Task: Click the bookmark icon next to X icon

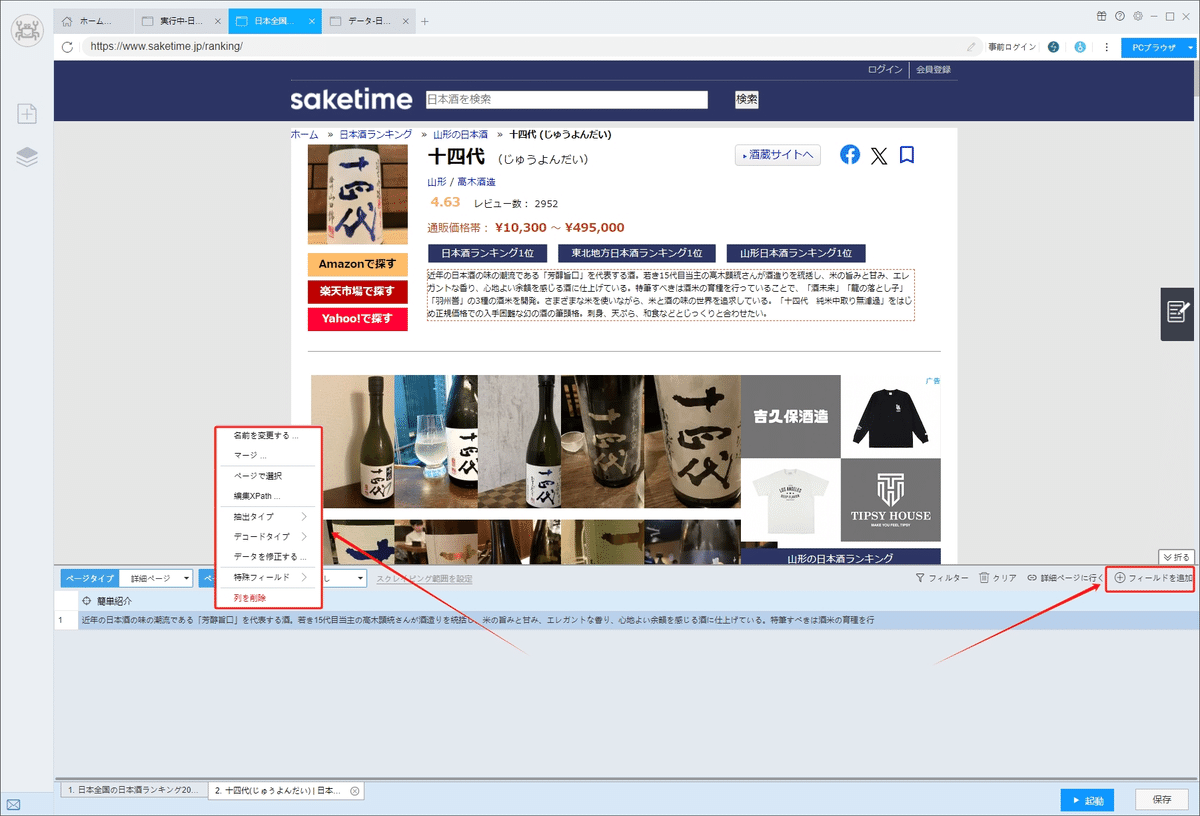Action: coord(907,155)
